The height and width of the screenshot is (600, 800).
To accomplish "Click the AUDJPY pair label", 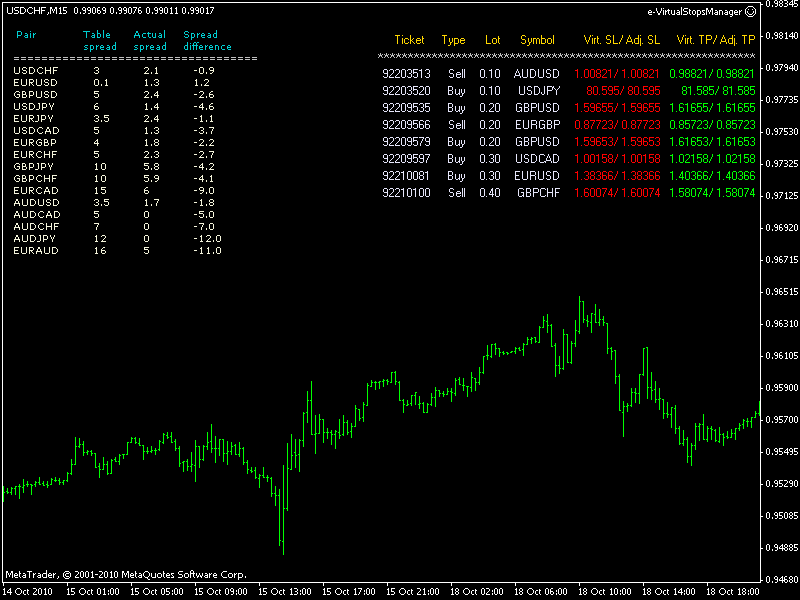I will [34, 238].
